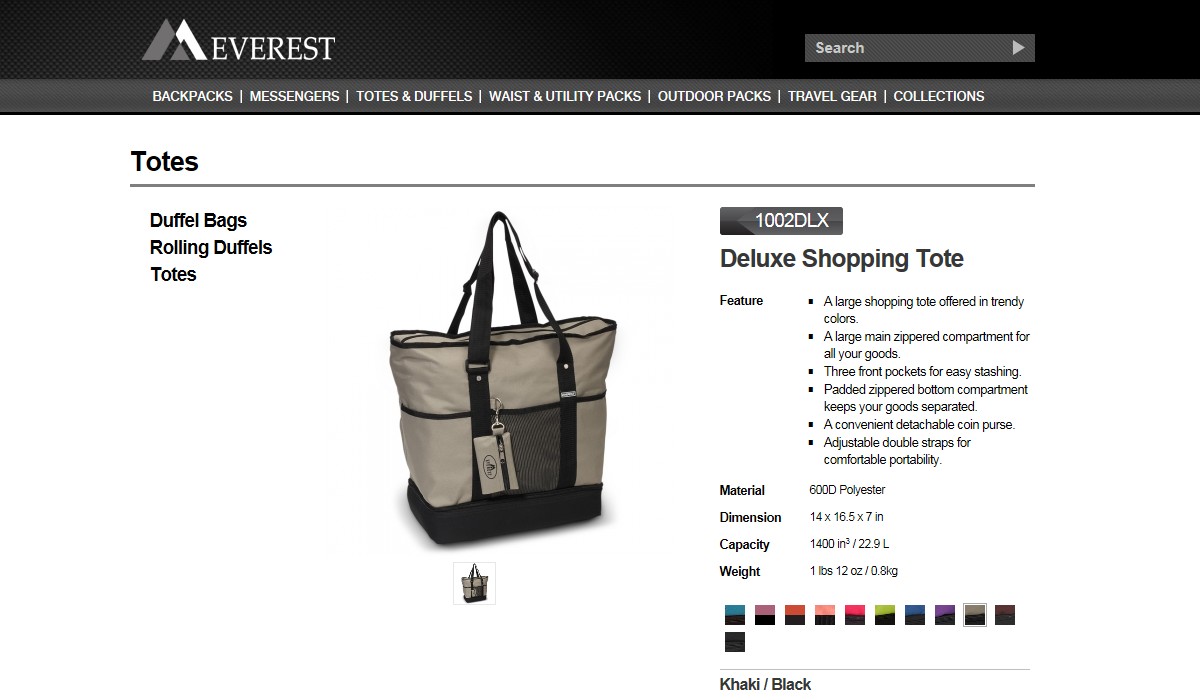Select the solid black color swatch
The image size is (1200, 700).
[x=735, y=642]
